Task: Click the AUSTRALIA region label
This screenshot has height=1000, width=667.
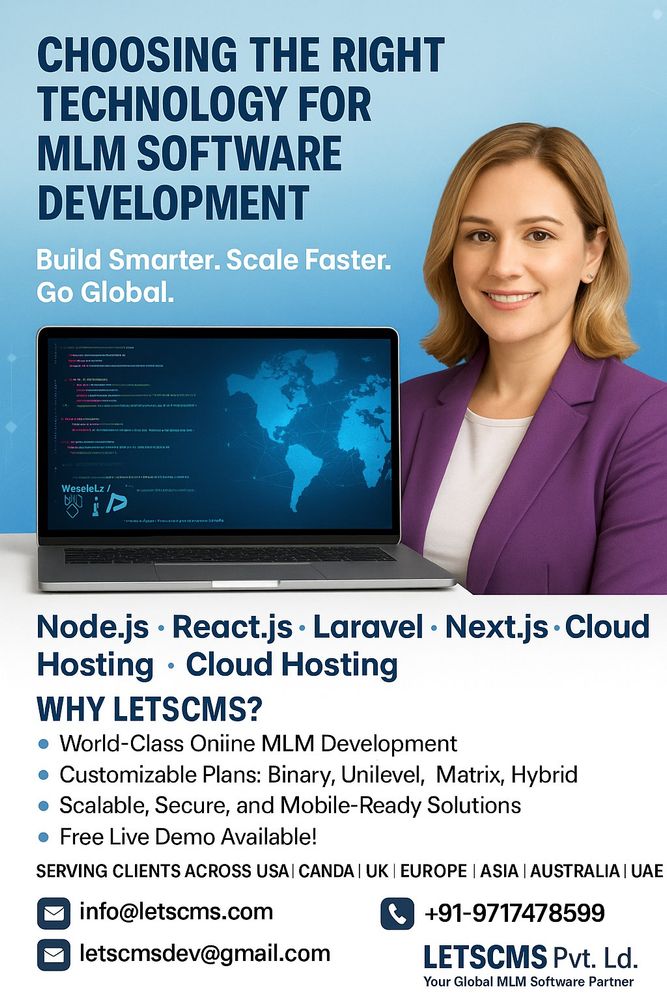Action: [x=575, y=871]
